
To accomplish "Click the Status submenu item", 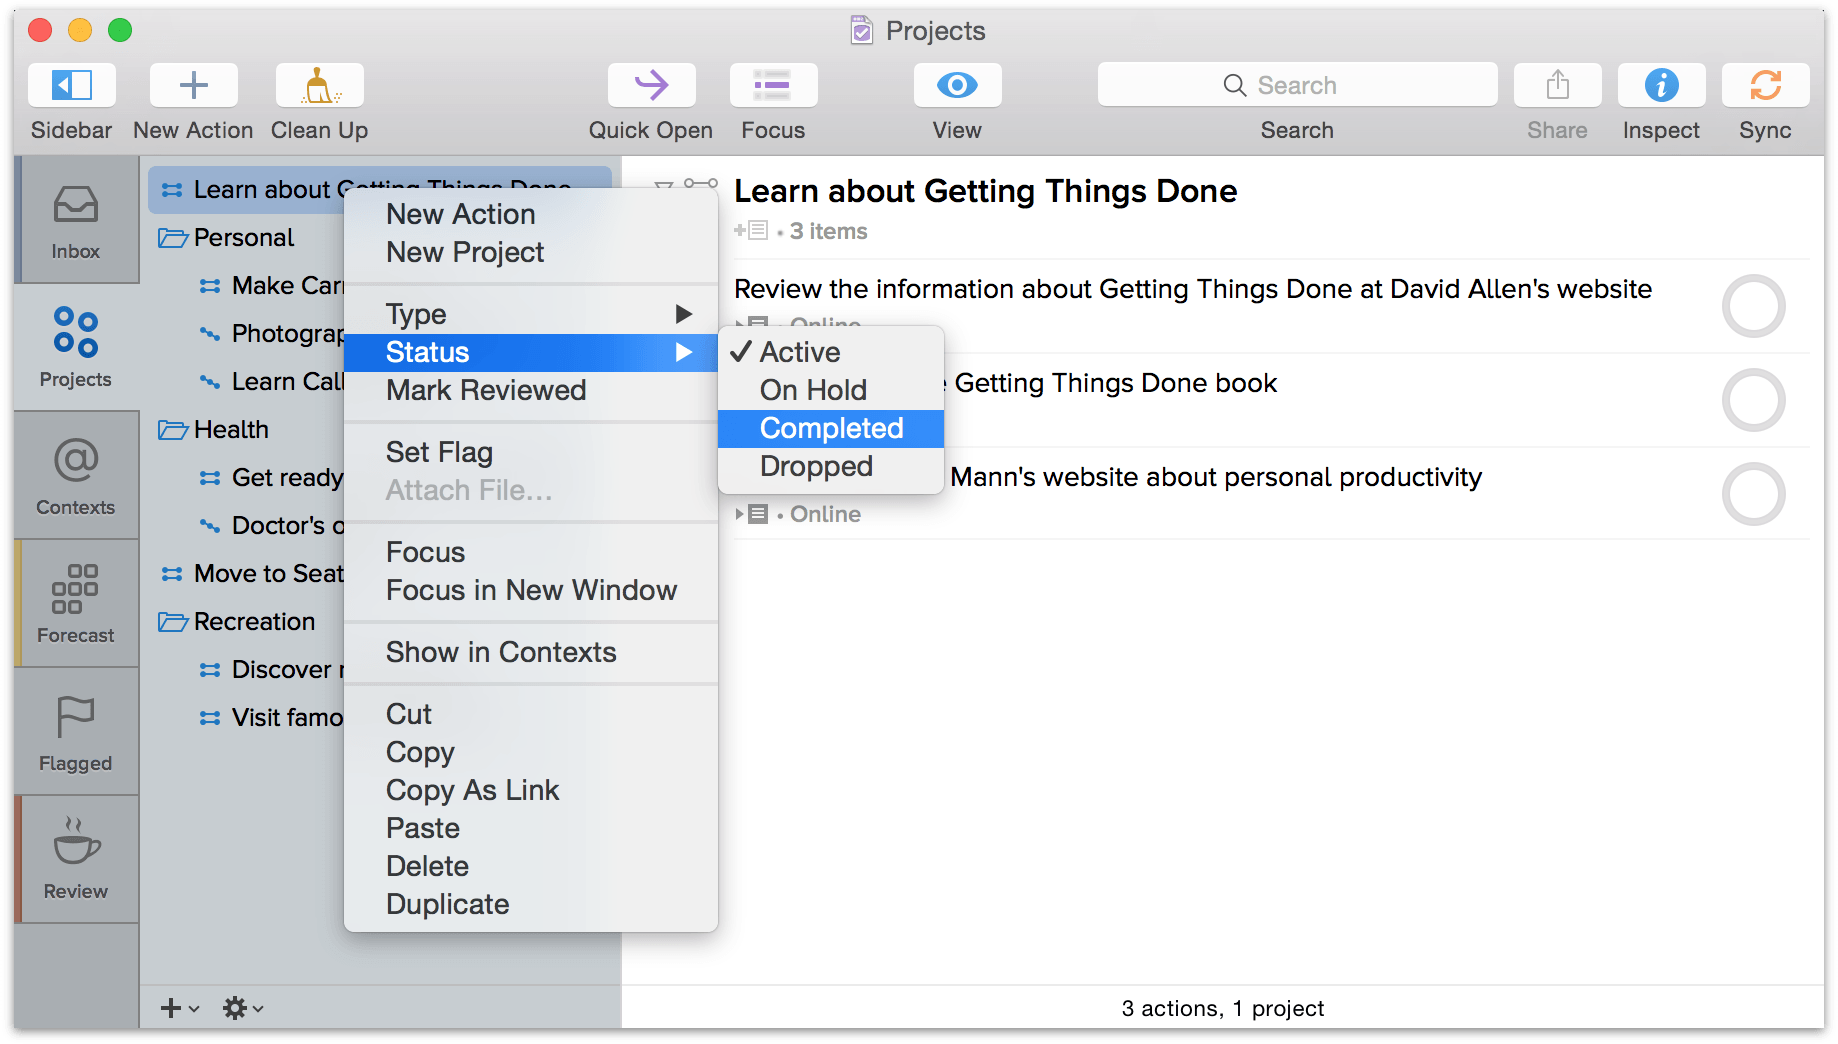I will tap(531, 352).
